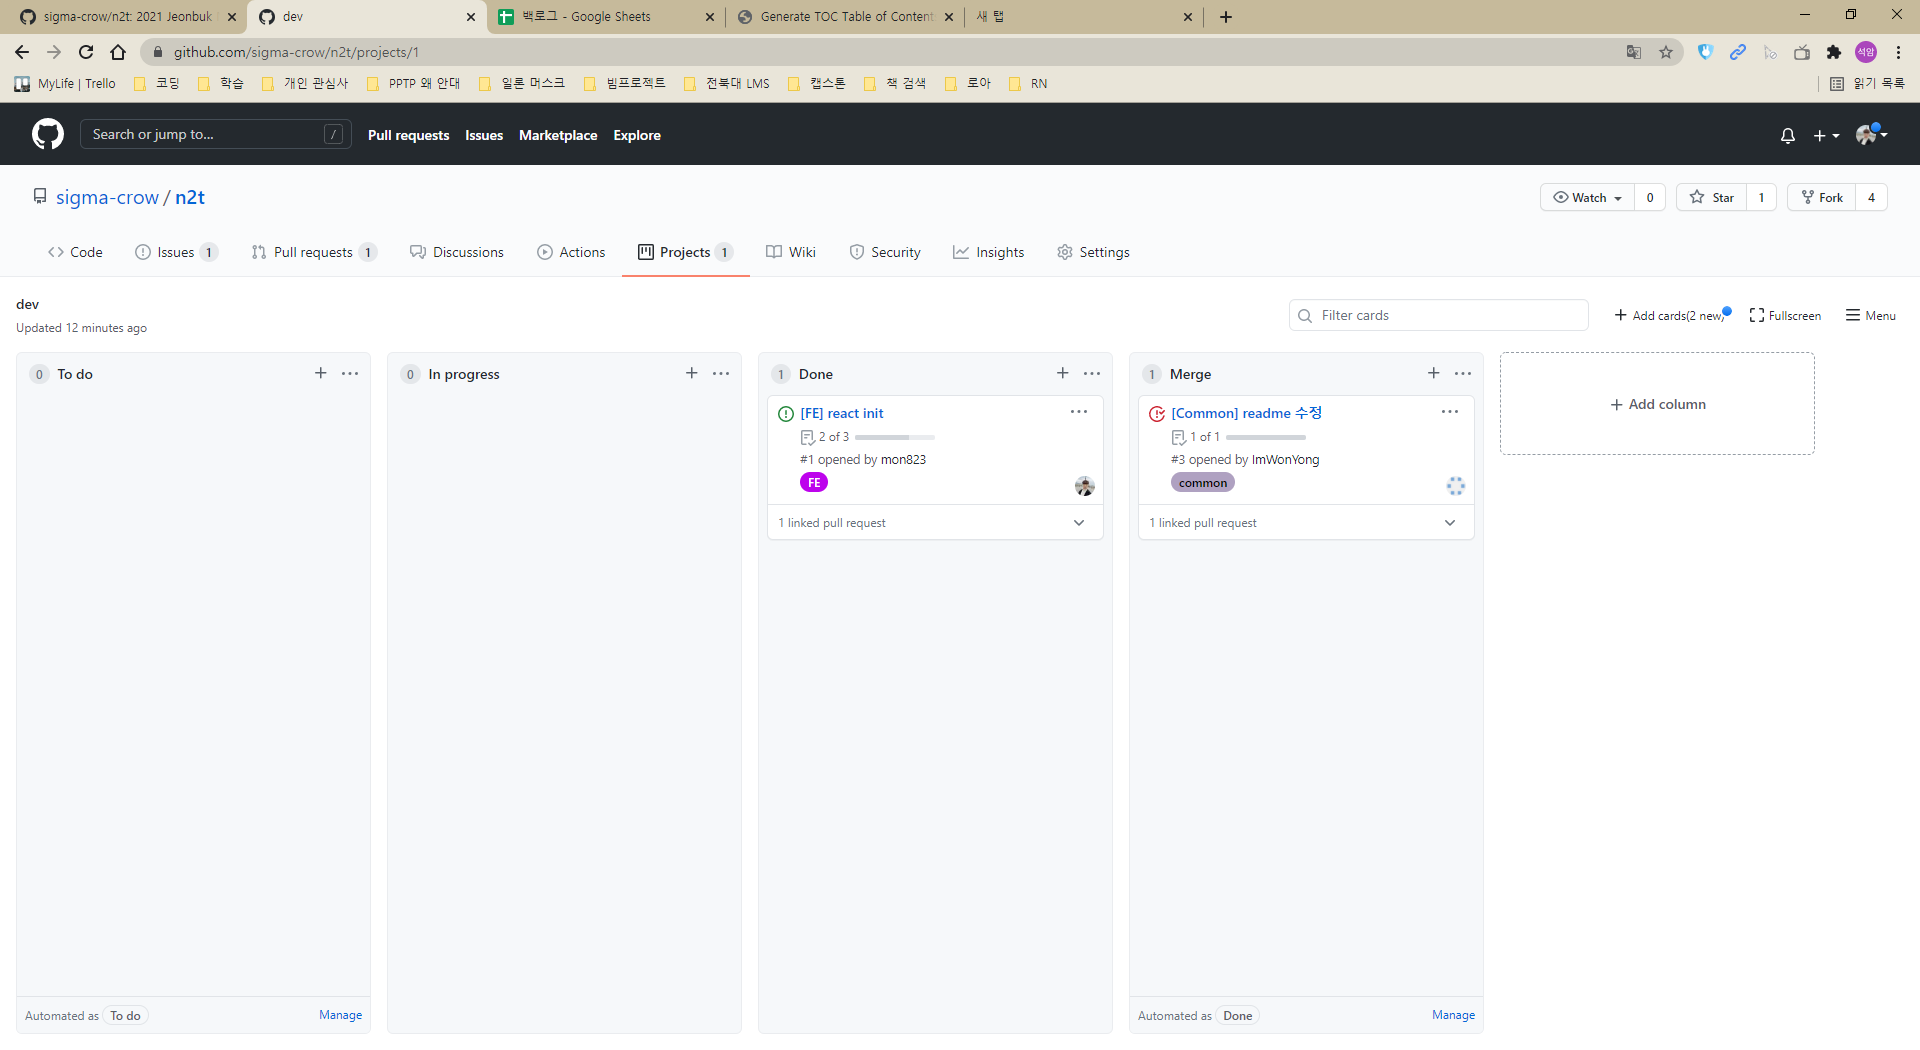Open In progress column options menu
Image resolution: width=1920 pixels, height=1050 pixels.
coord(721,373)
